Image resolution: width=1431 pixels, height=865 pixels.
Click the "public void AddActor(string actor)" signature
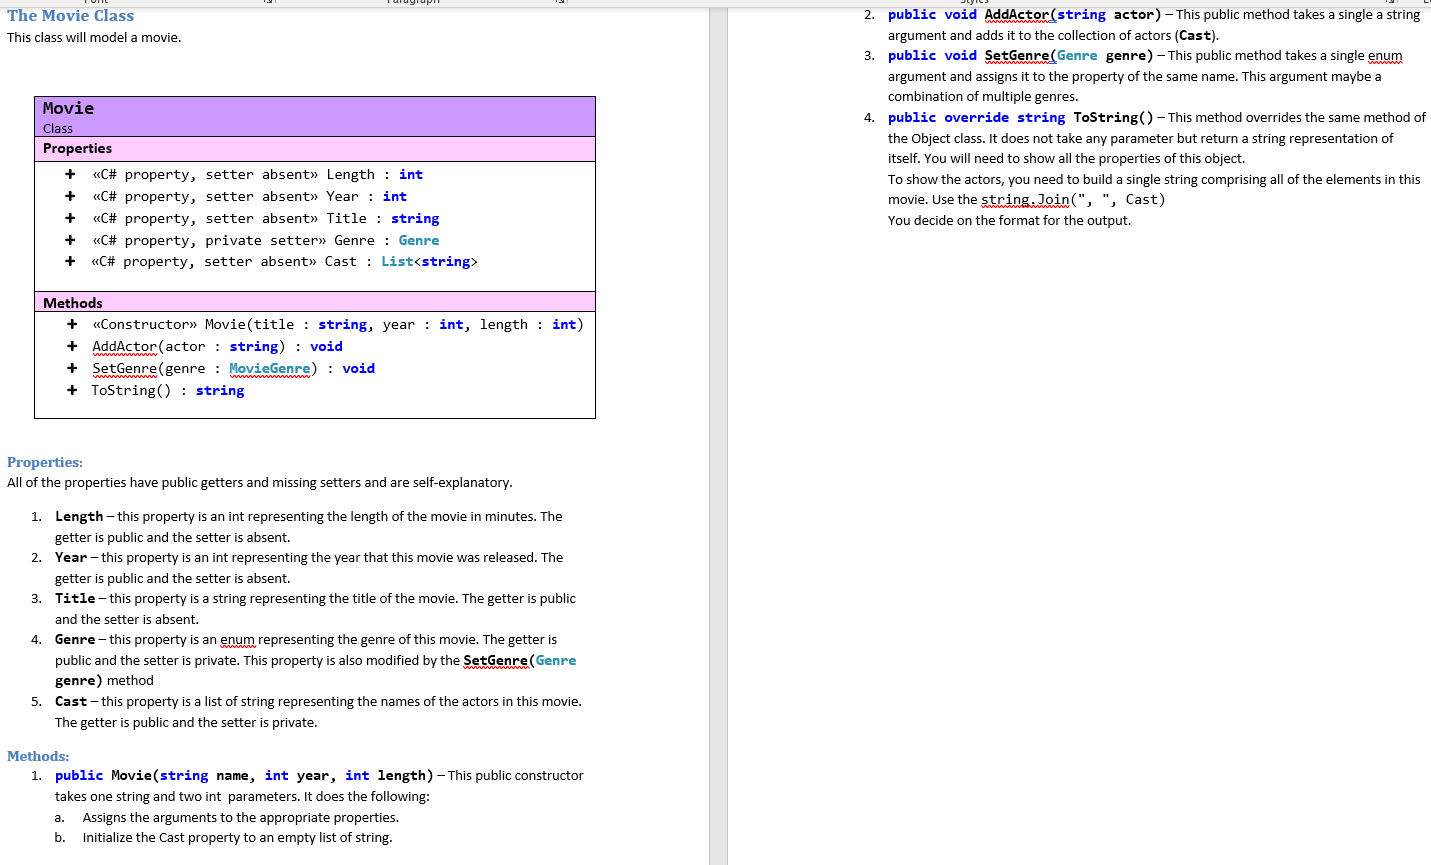point(1024,15)
